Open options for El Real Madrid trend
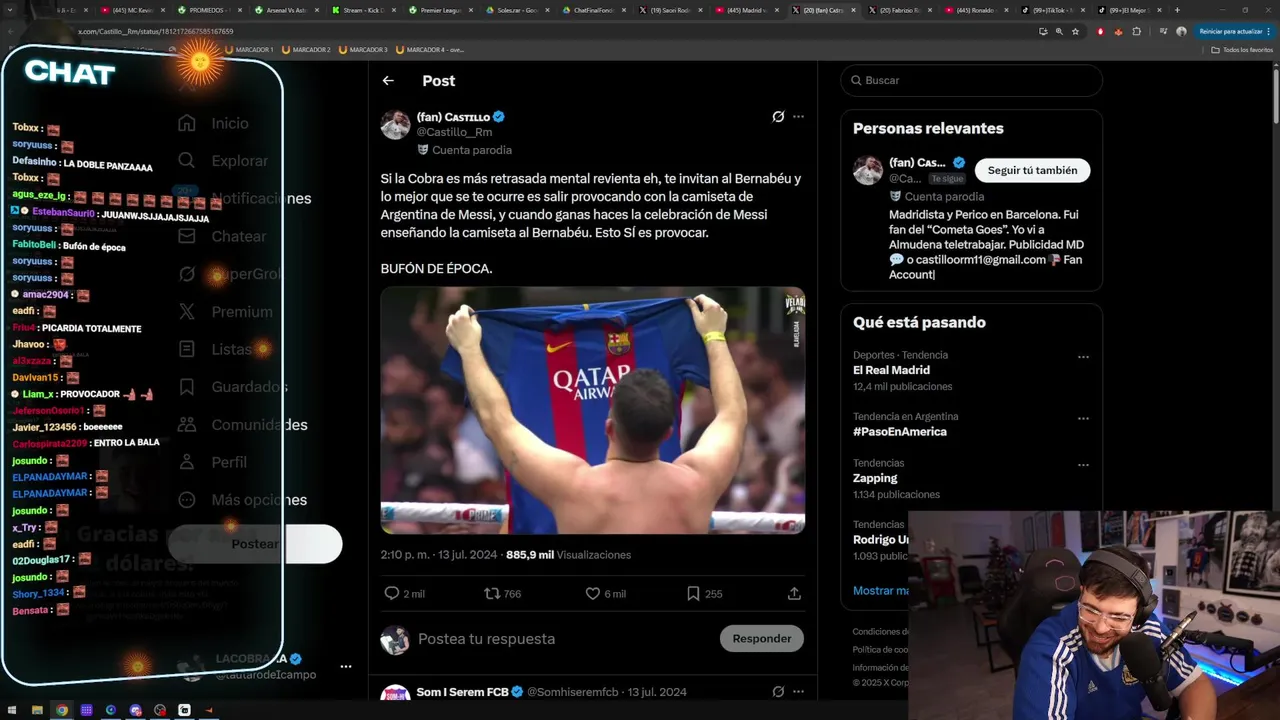The height and width of the screenshot is (720, 1280). pos(1083,357)
